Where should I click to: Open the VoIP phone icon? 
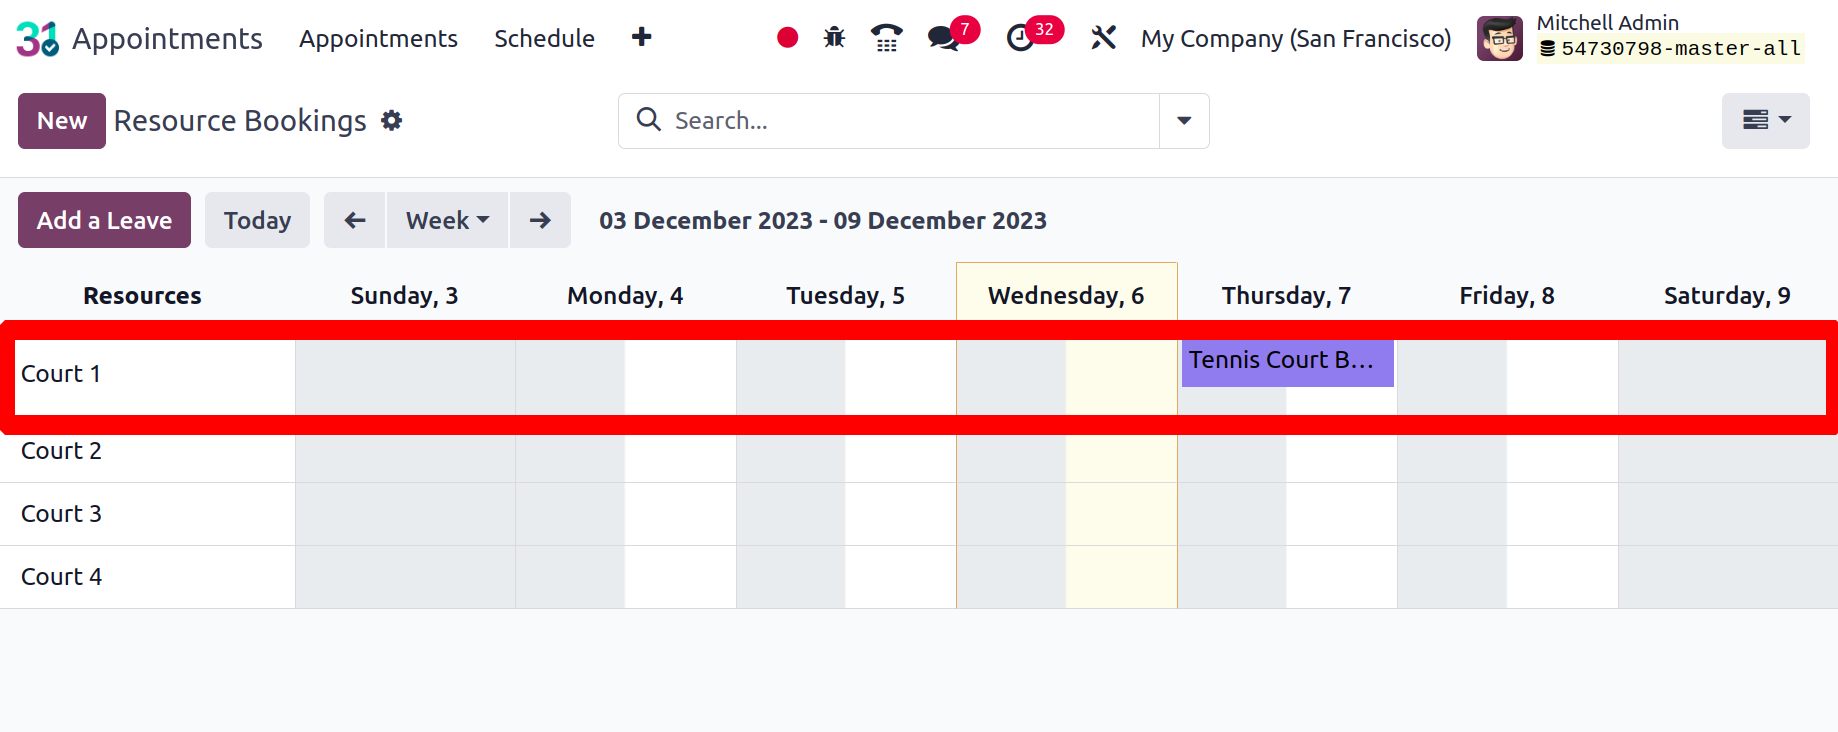click(886, 38)
